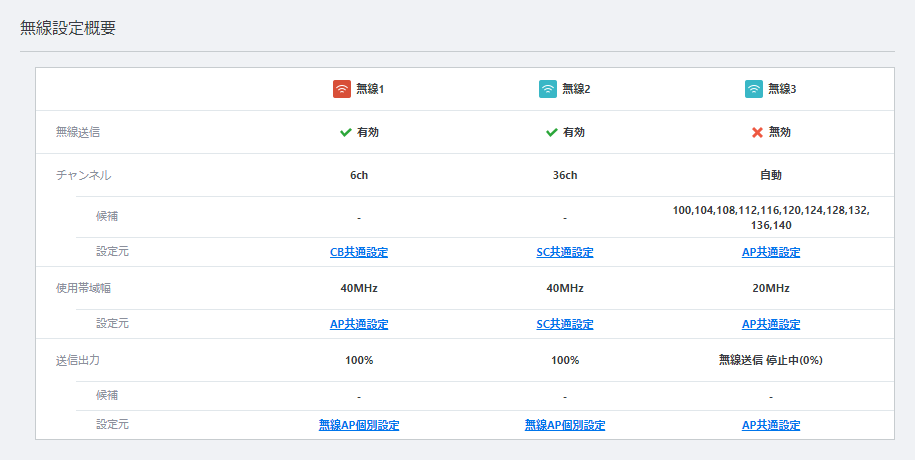The height and width of the screenshot is (460, 915).
Task: Click the 送信出力 row label
Action: click(78, 360)
